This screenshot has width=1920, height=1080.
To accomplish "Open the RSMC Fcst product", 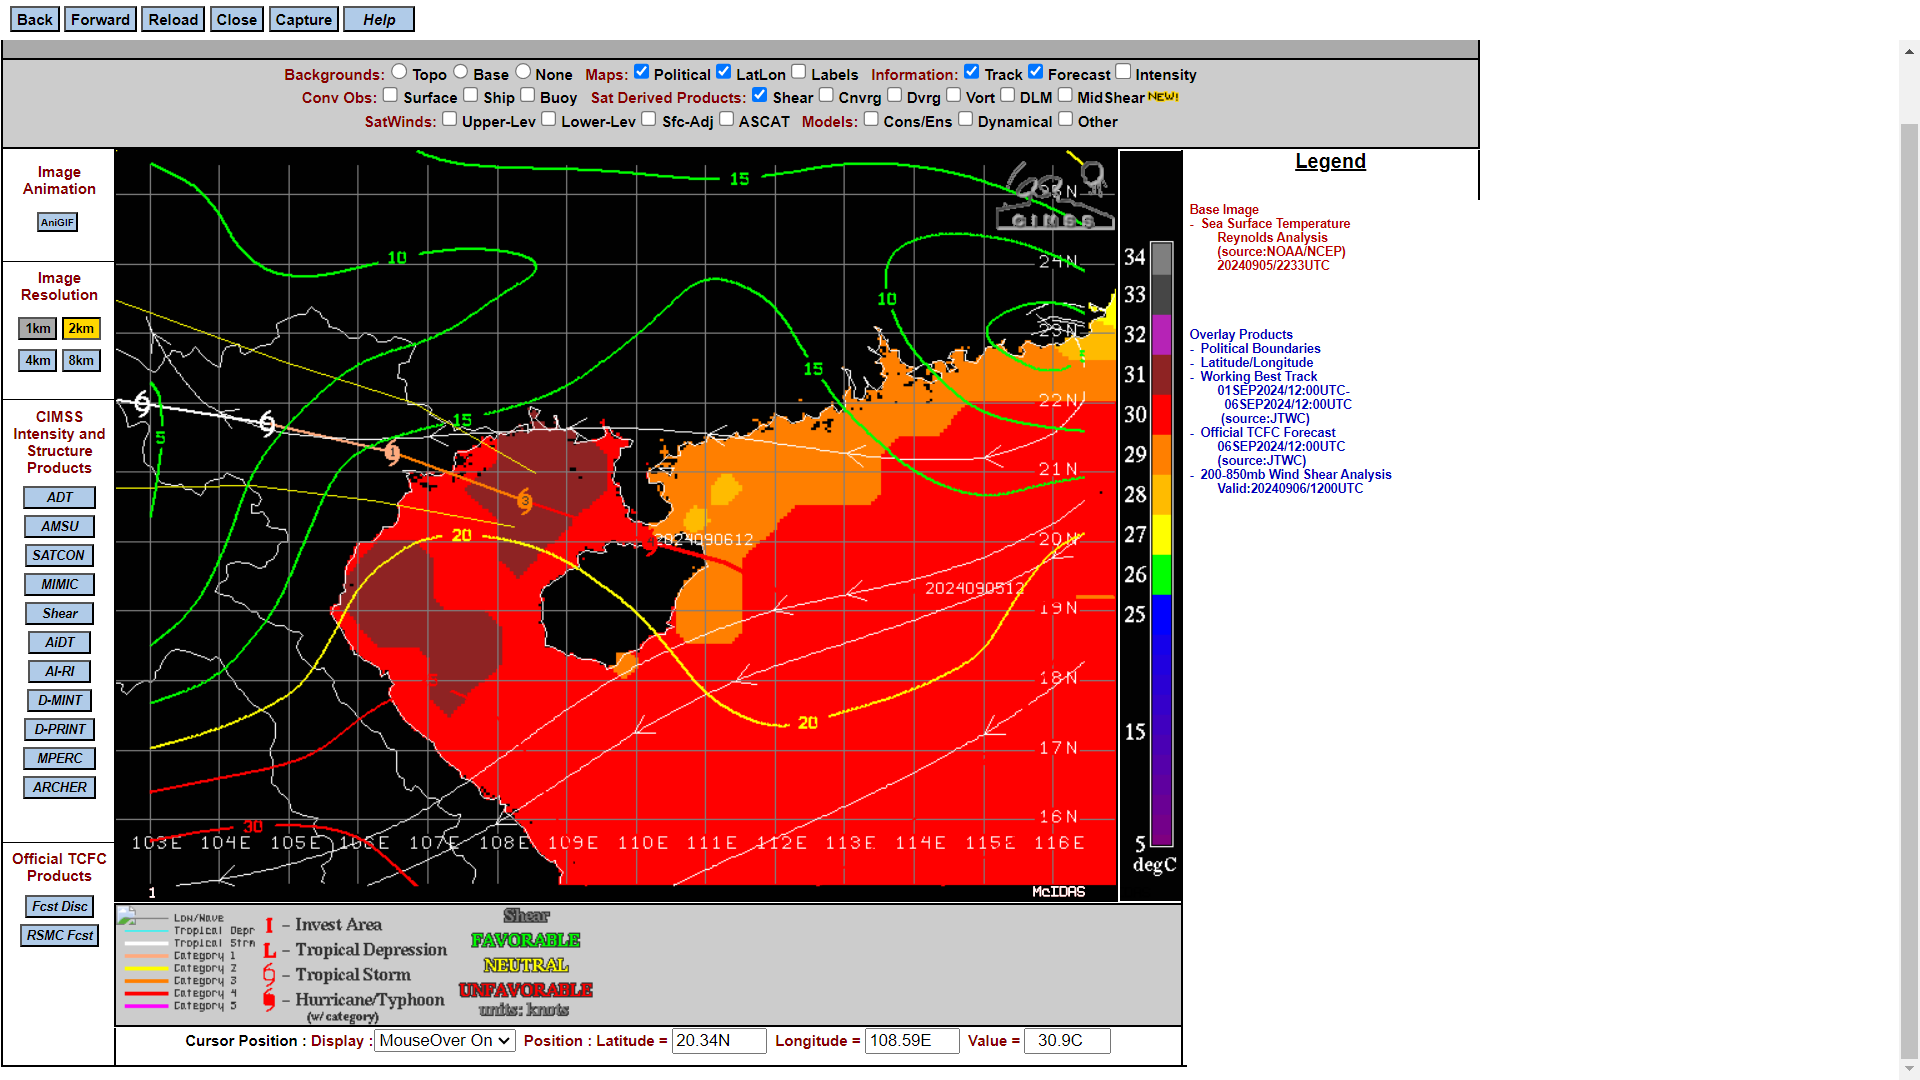I will coord(59,935).
